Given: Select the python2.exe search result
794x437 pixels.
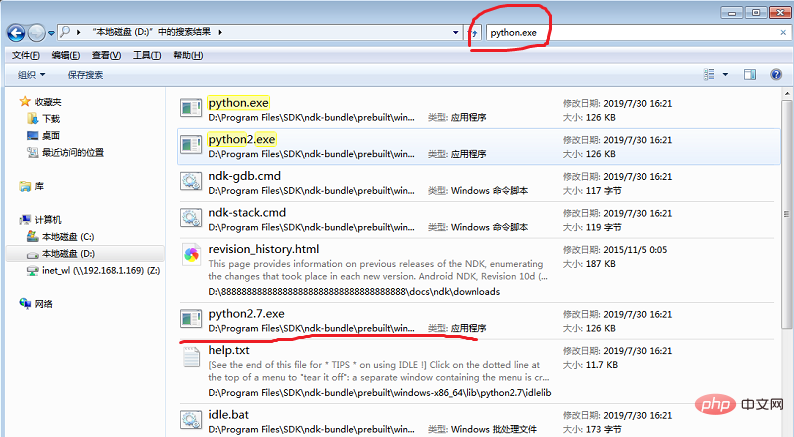Looking at the screenshot, I should (x=242, y=139).
